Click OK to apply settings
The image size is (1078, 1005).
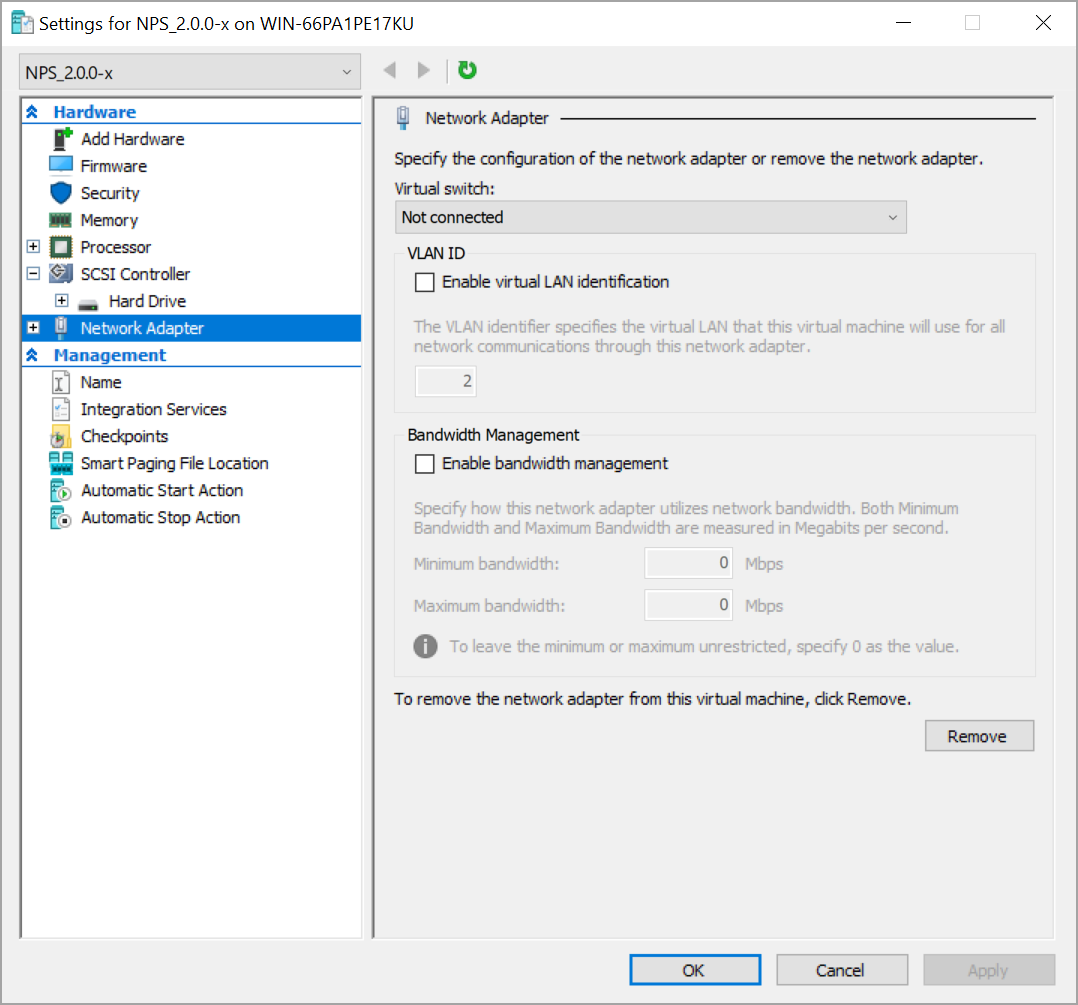coord(694,969)
